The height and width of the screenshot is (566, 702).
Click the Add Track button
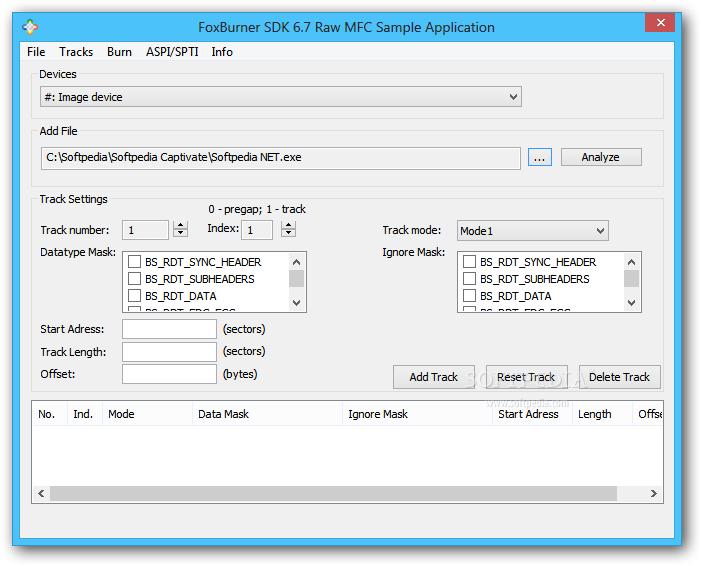coord(434,377)
